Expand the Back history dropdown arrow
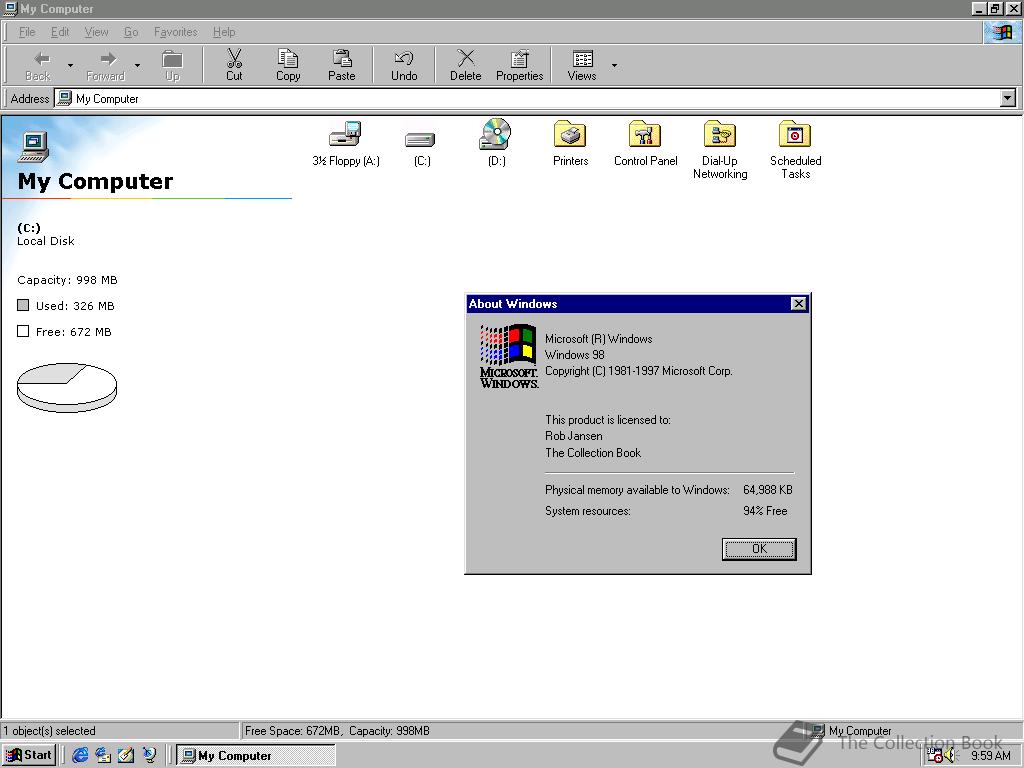 tap(71, 65)
